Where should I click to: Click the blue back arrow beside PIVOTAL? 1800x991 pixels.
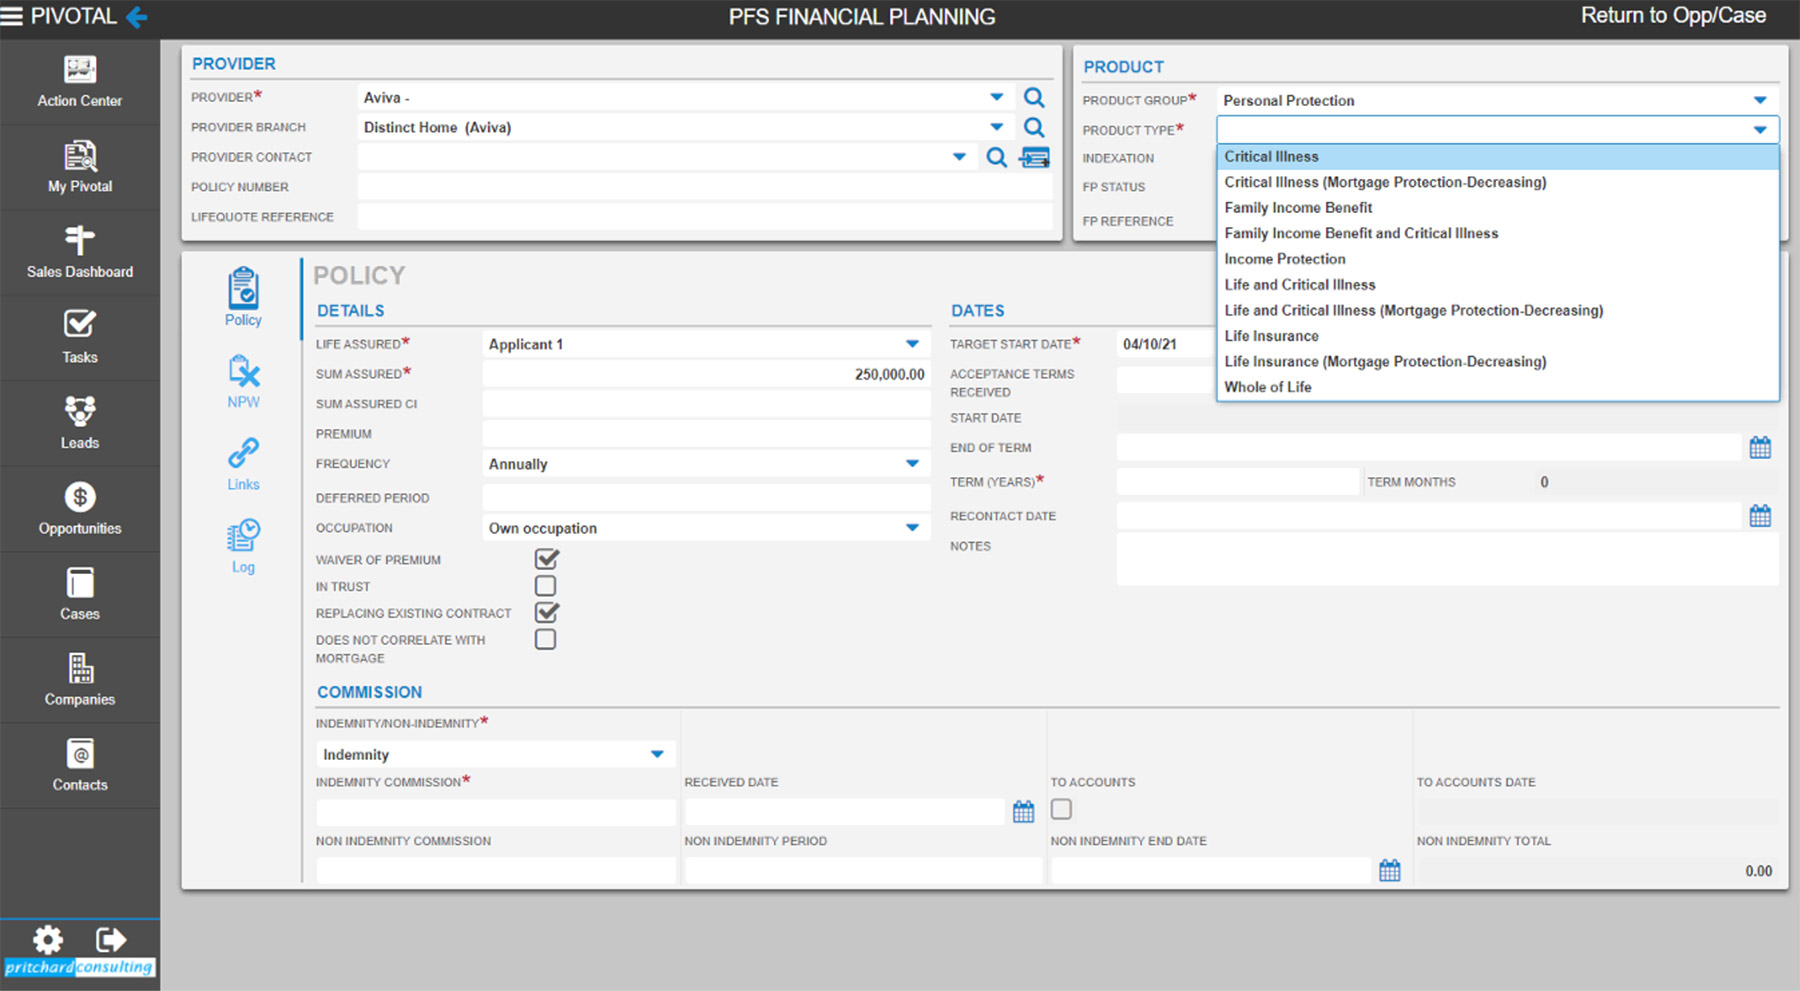click(x=137, y=17)
